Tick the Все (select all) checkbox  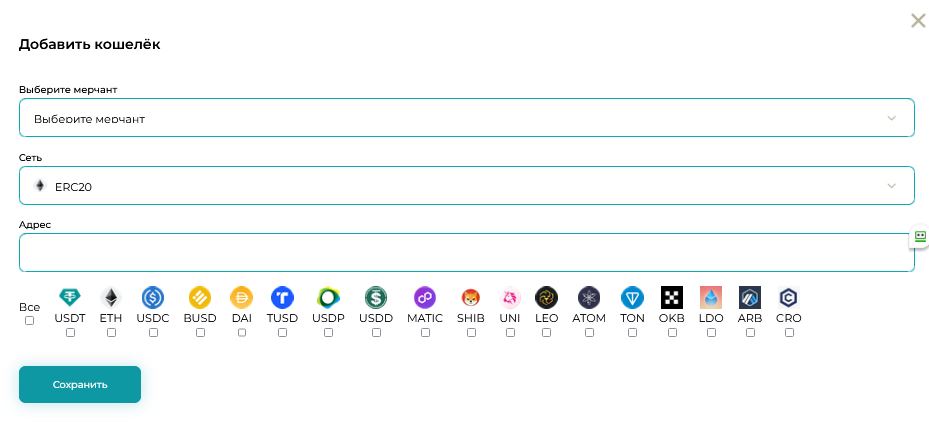tap(29, 321)
